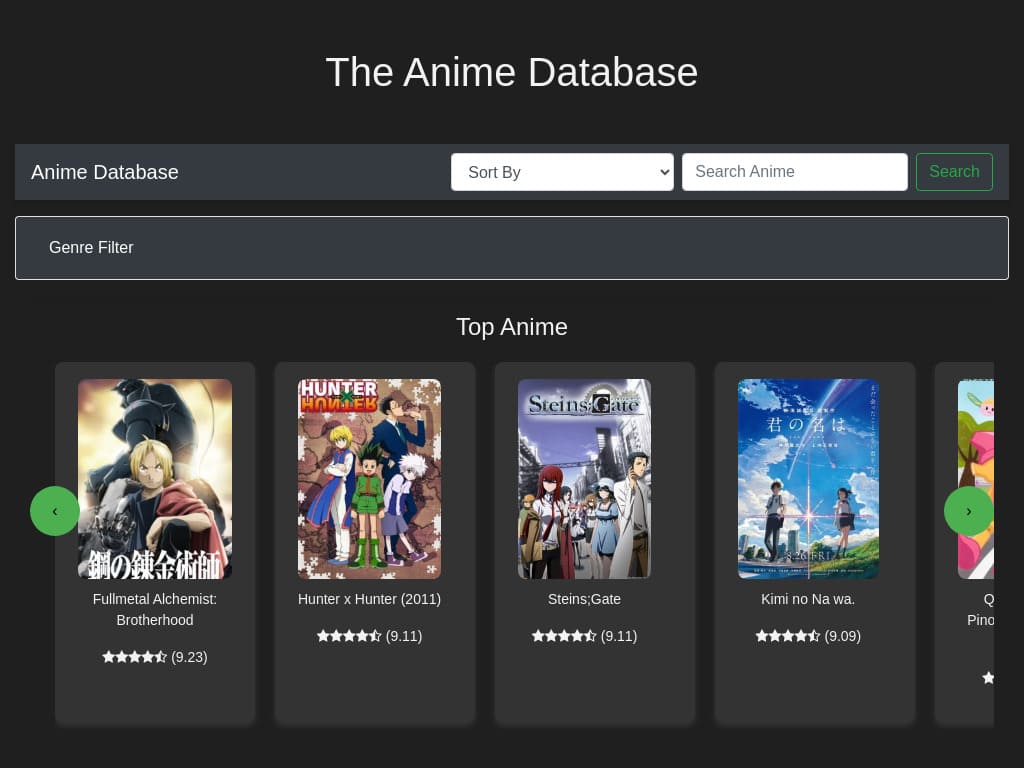The image size is (1024, 768).
Task: Open the Kimi no Na wa. poster image
Action: [808, 478]
